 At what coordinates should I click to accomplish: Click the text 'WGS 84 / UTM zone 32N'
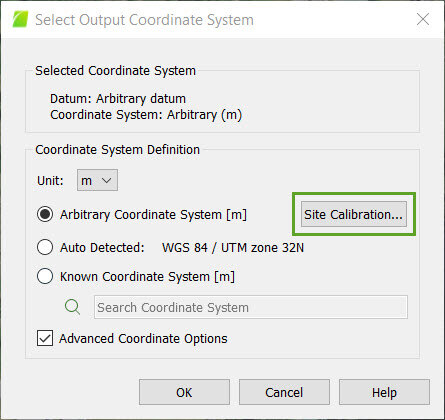(x=233, y=248)
